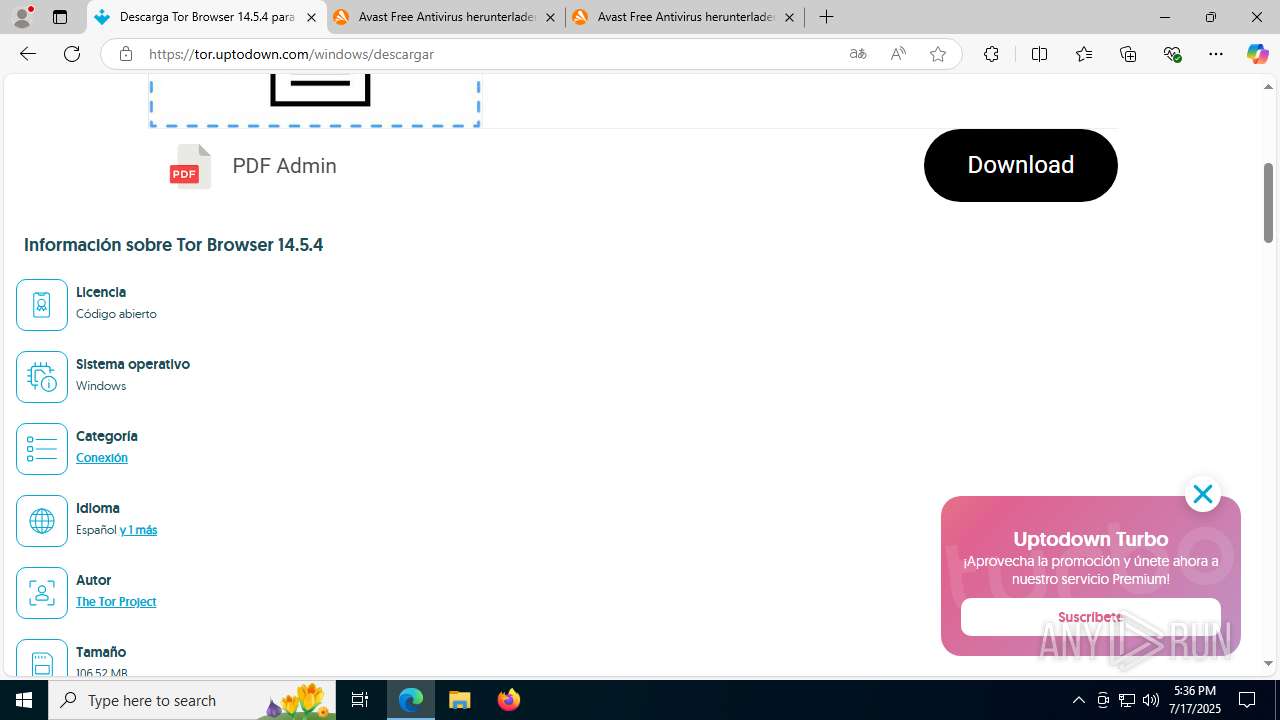Viewport: 1280px width, 720px height.
Task: Reload the current page
Action: tap(72, 54)
